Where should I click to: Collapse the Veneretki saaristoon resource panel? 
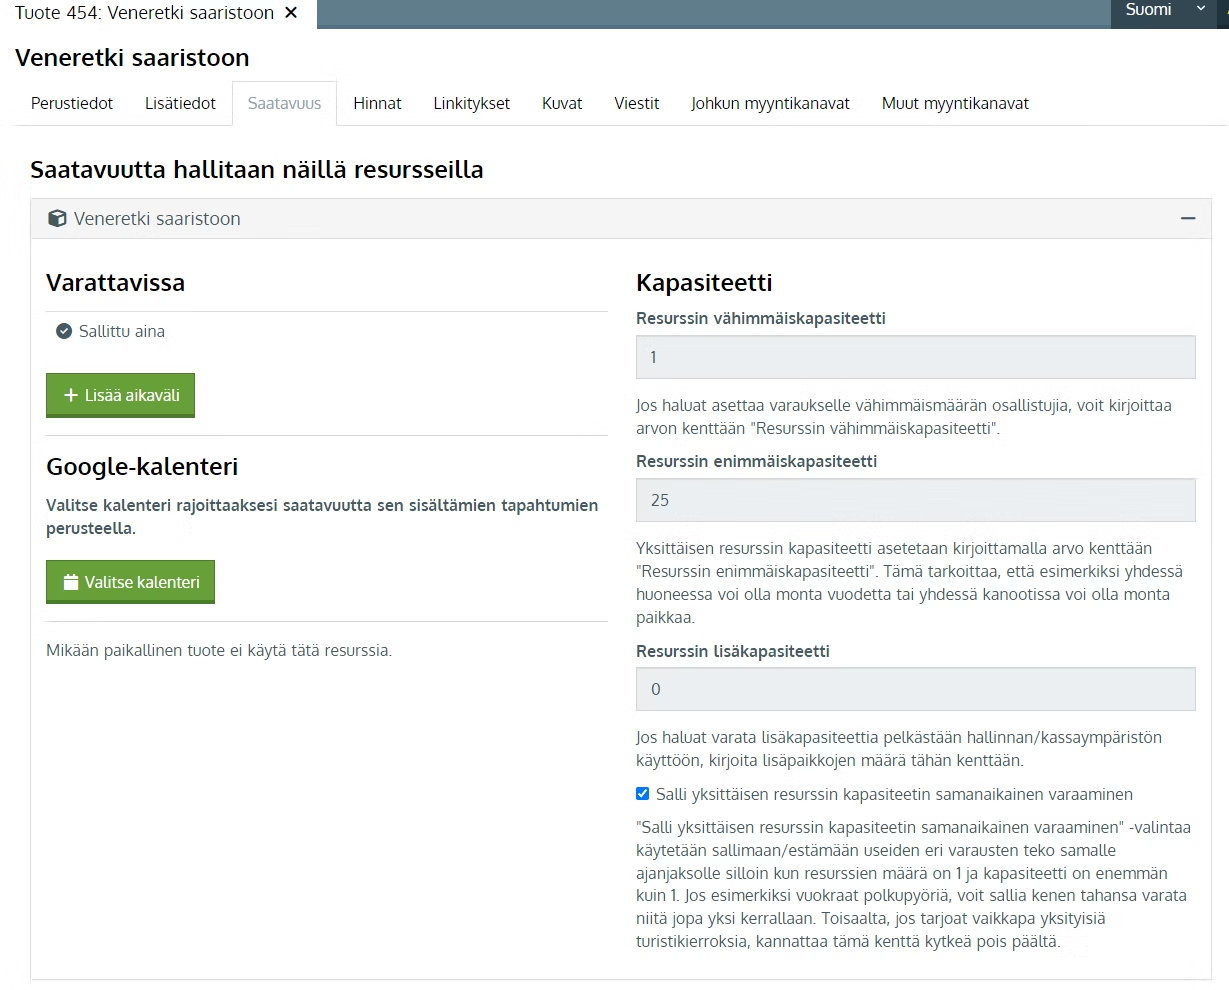[1188, 218]
